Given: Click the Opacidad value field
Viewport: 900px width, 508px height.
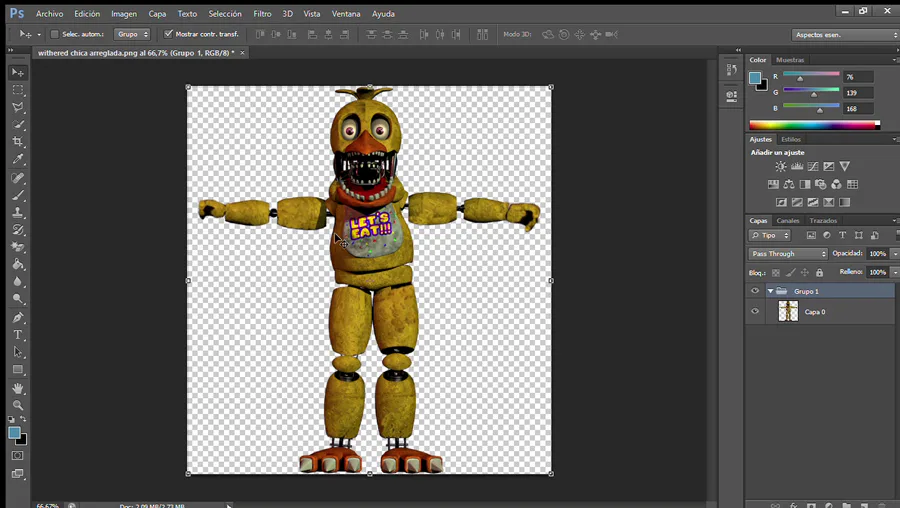Looking at the screenshot, I should (x=876, y=254).
